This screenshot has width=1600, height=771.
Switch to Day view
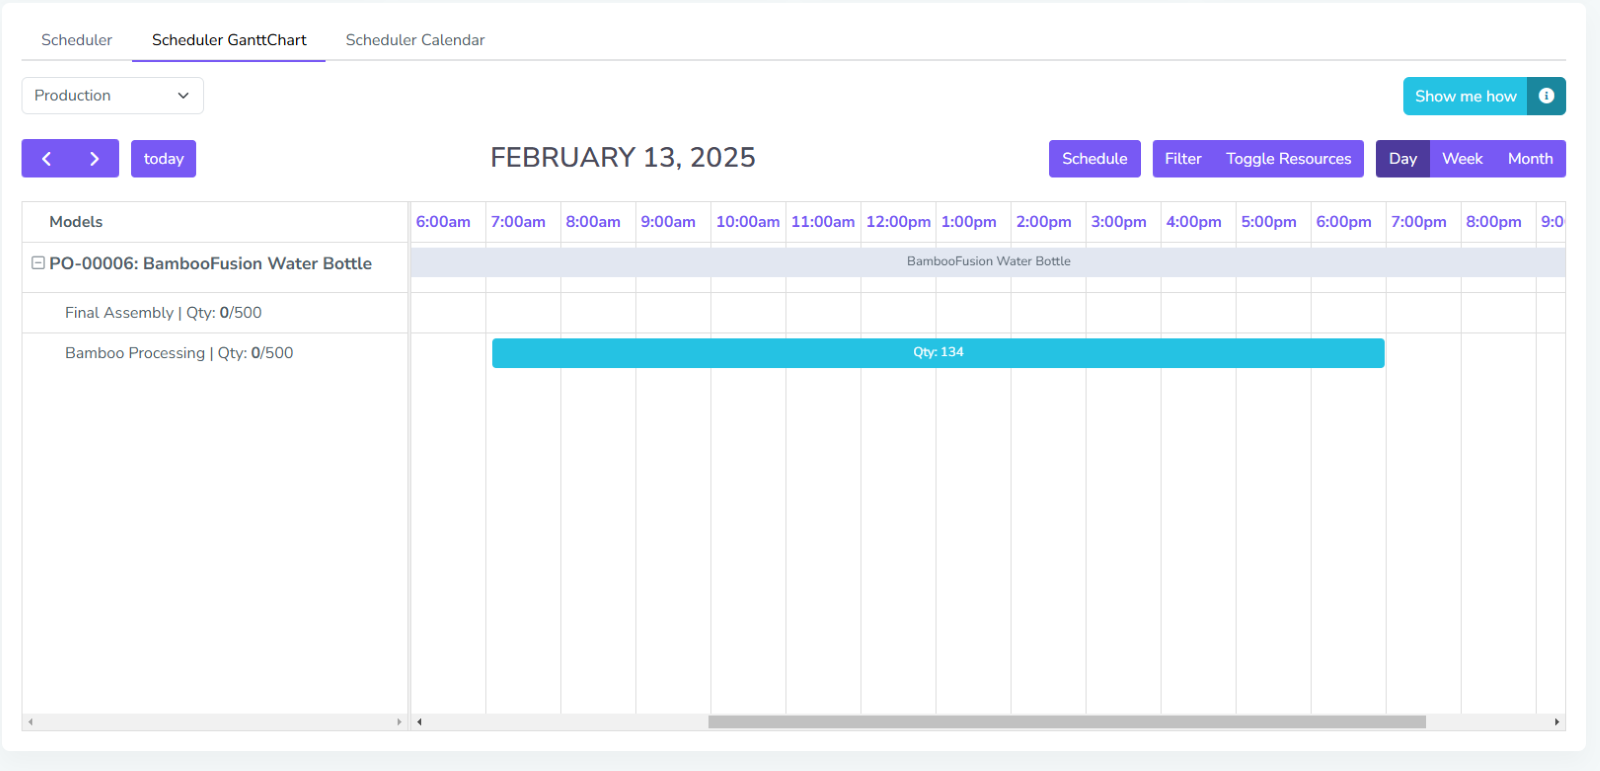pos(1402,159)
